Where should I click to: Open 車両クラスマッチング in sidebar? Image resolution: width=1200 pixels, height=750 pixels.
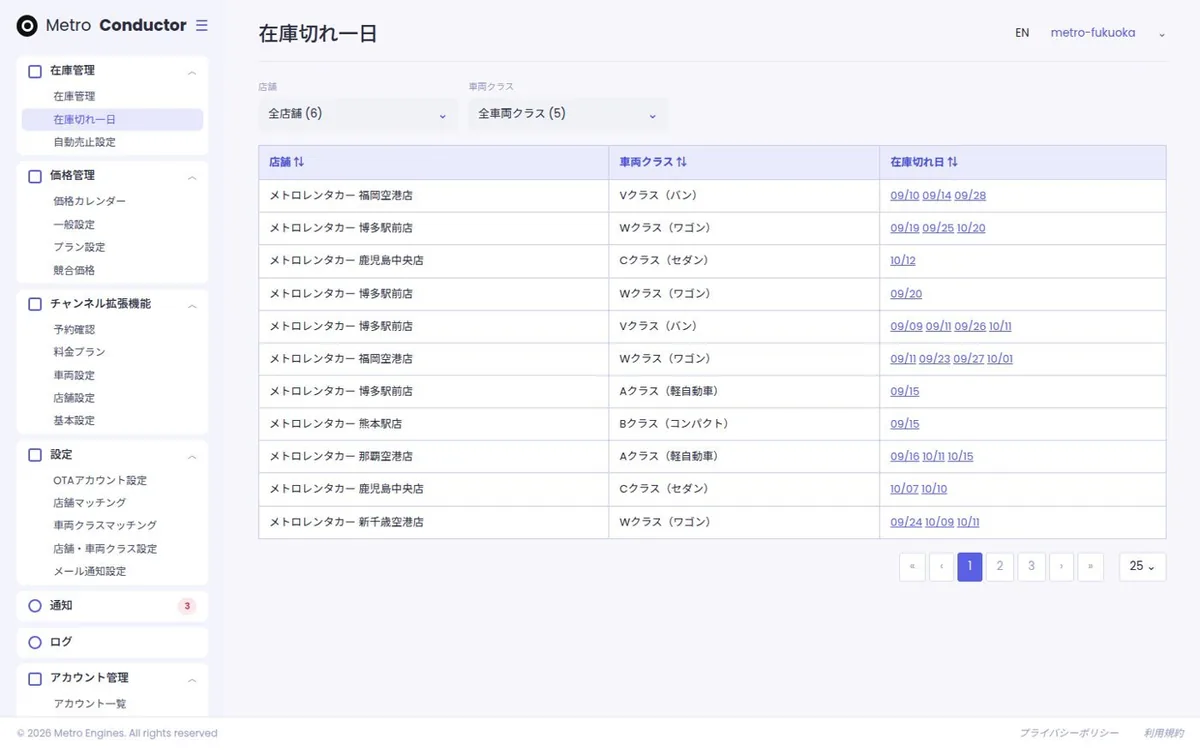(105, 526)
